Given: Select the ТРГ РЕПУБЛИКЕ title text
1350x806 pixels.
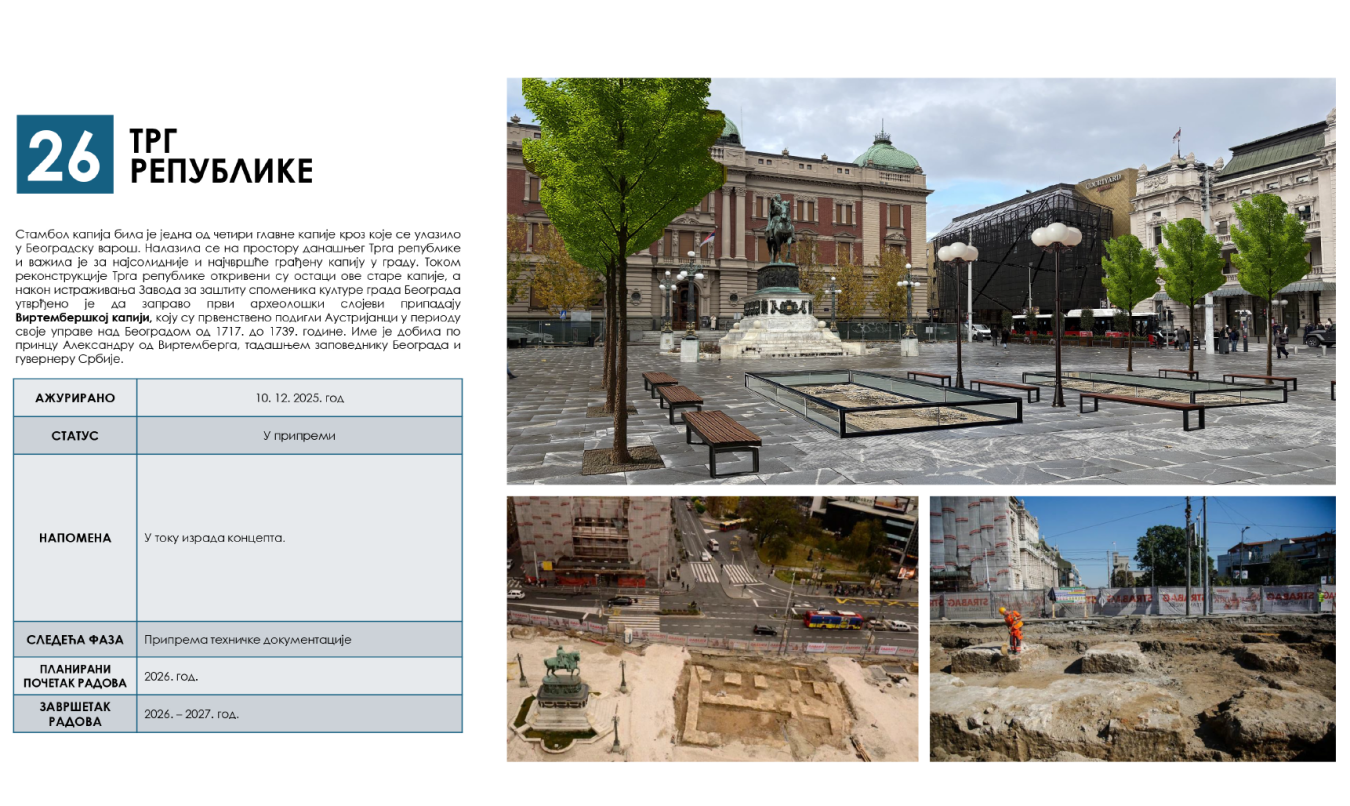Looking at the screenshot, I should coord(220,157).
